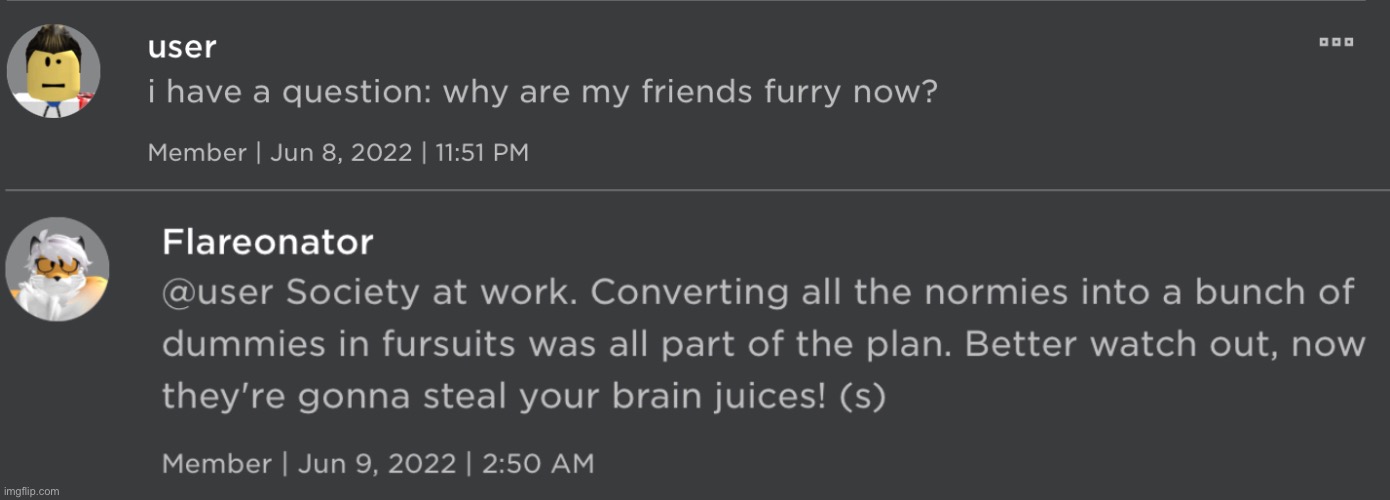Screen dimensions: 1390x500
Task: Click the Member label under user's post
Action: (196, 153)
